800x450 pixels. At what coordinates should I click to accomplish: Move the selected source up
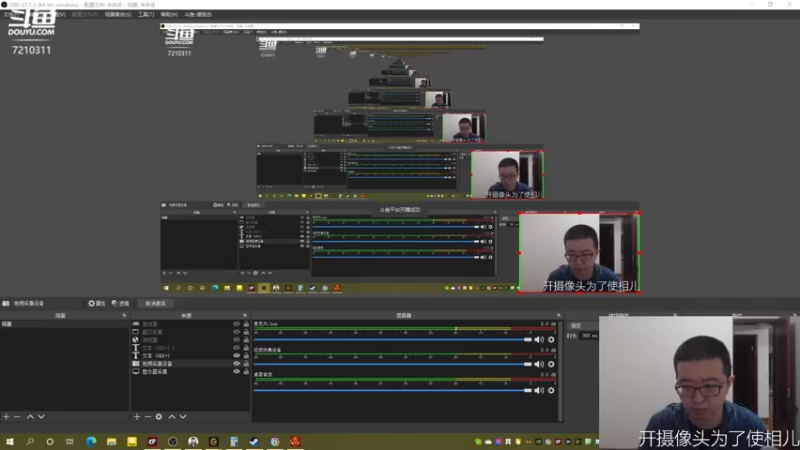click(x=172, y=417)
